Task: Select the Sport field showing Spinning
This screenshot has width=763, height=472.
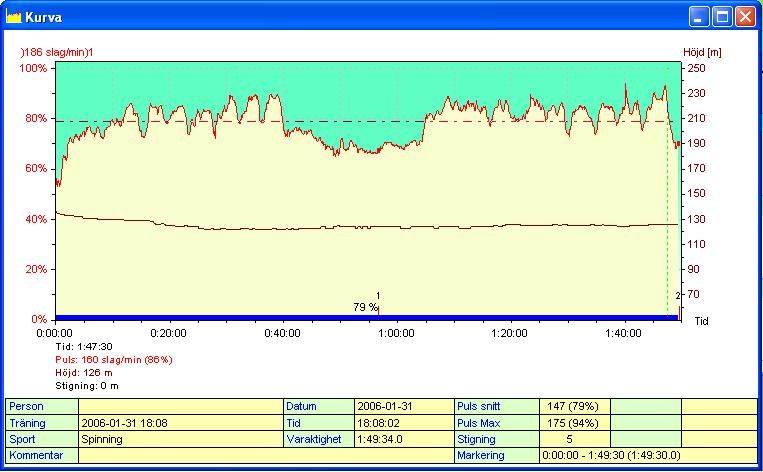Action: point(181,439)
